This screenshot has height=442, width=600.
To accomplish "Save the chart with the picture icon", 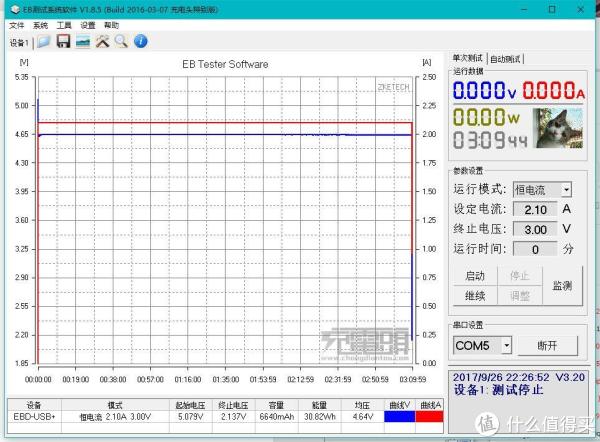I will click(83, 41).
